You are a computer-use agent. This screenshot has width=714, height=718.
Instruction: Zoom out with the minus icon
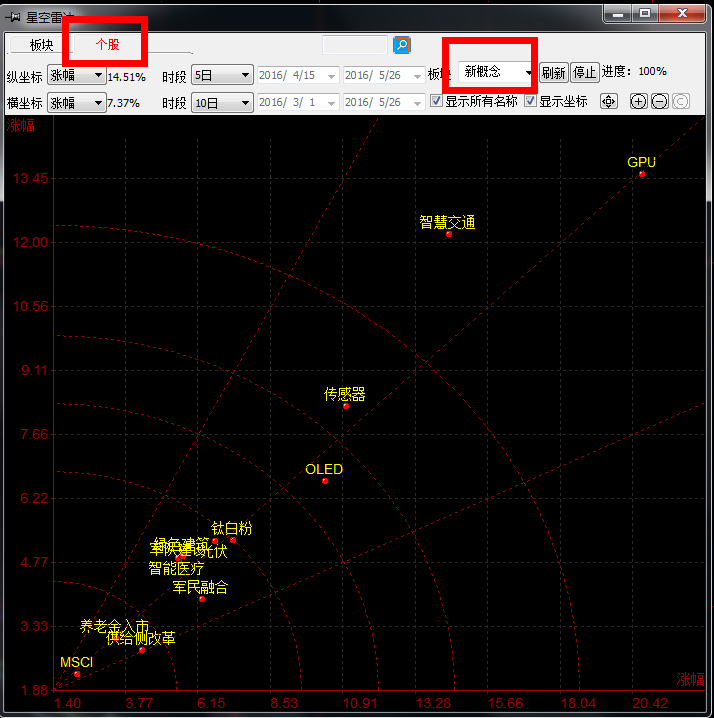660,101
